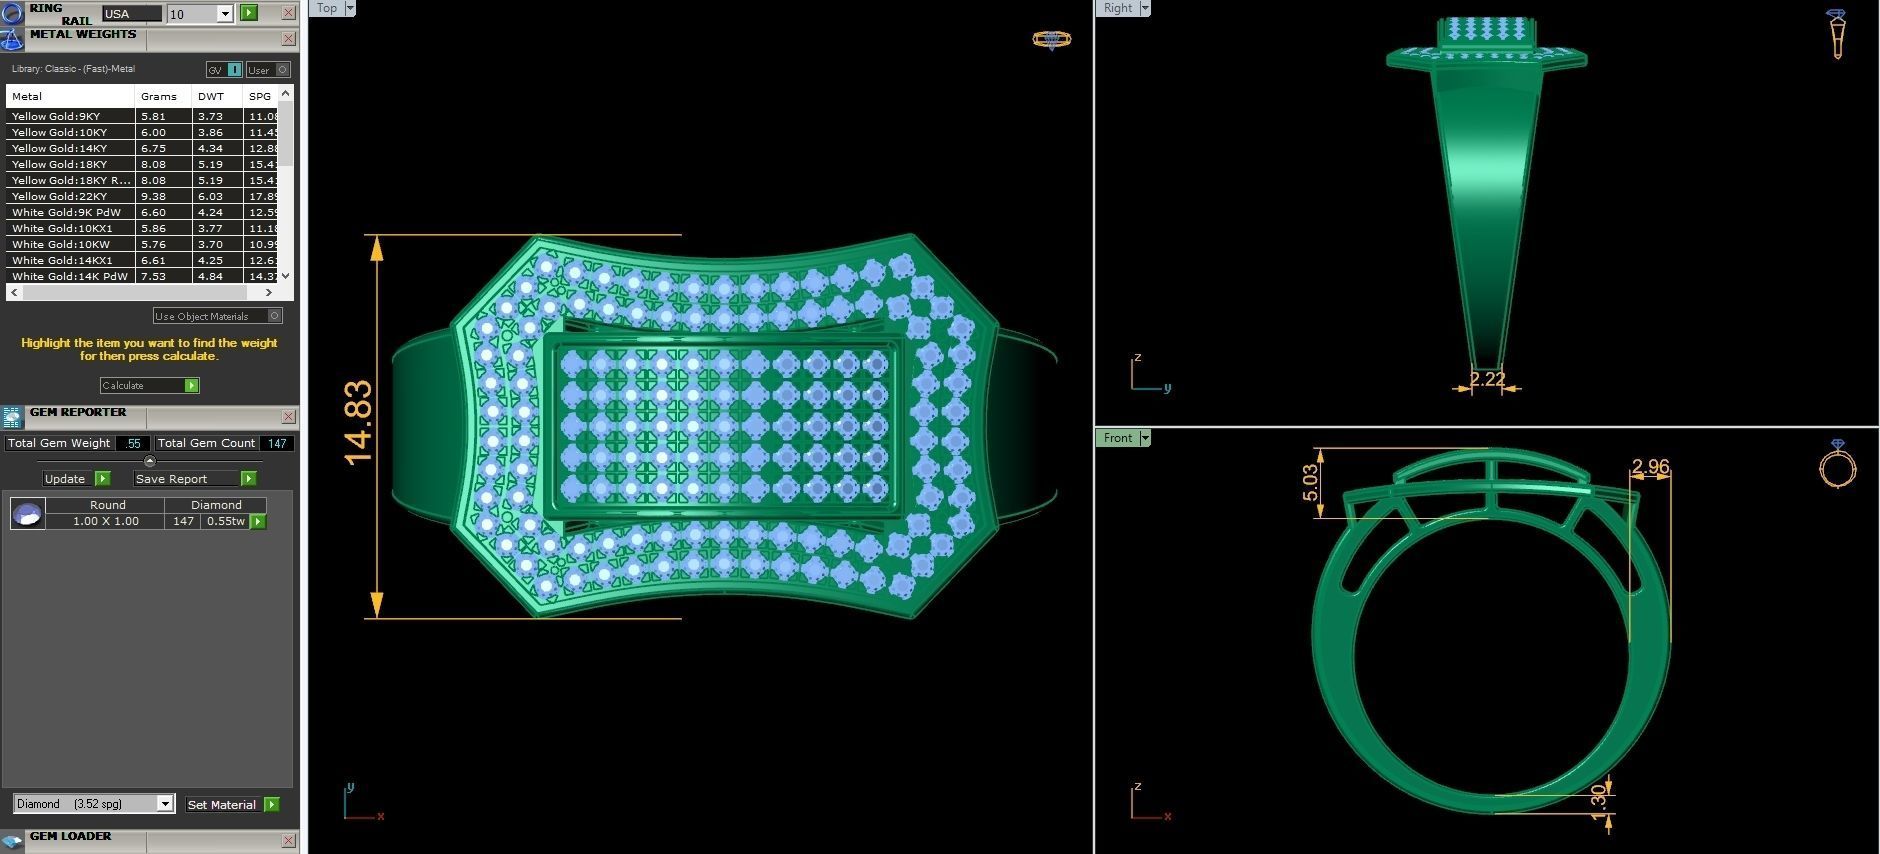The image size is (1880, 854).
Task: Click the green arrow beside Update
Action: click(103, 479)
